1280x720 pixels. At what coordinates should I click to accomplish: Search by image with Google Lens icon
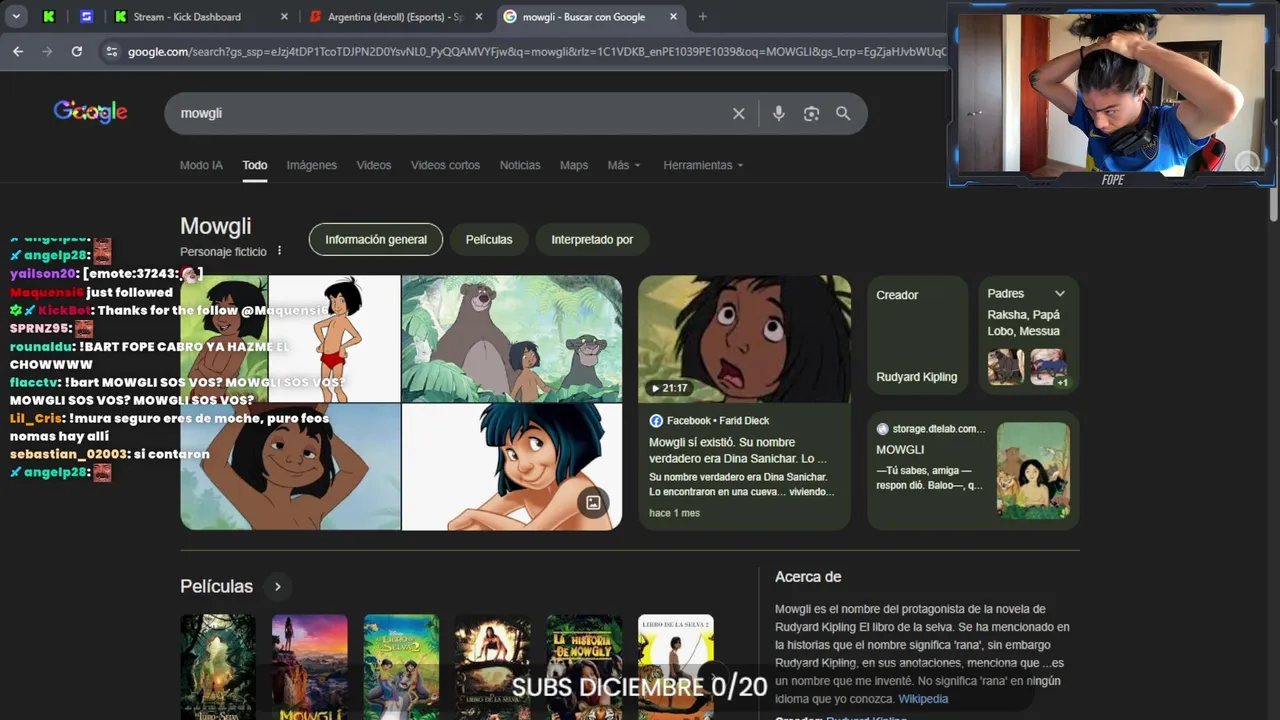811,114
